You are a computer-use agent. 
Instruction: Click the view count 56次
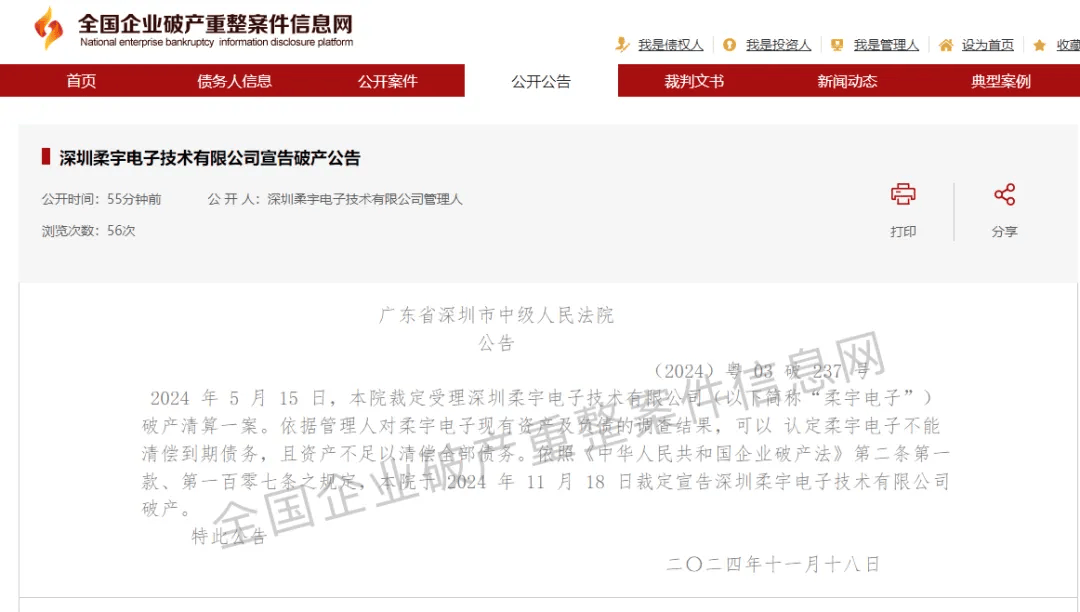coord(121,231)
